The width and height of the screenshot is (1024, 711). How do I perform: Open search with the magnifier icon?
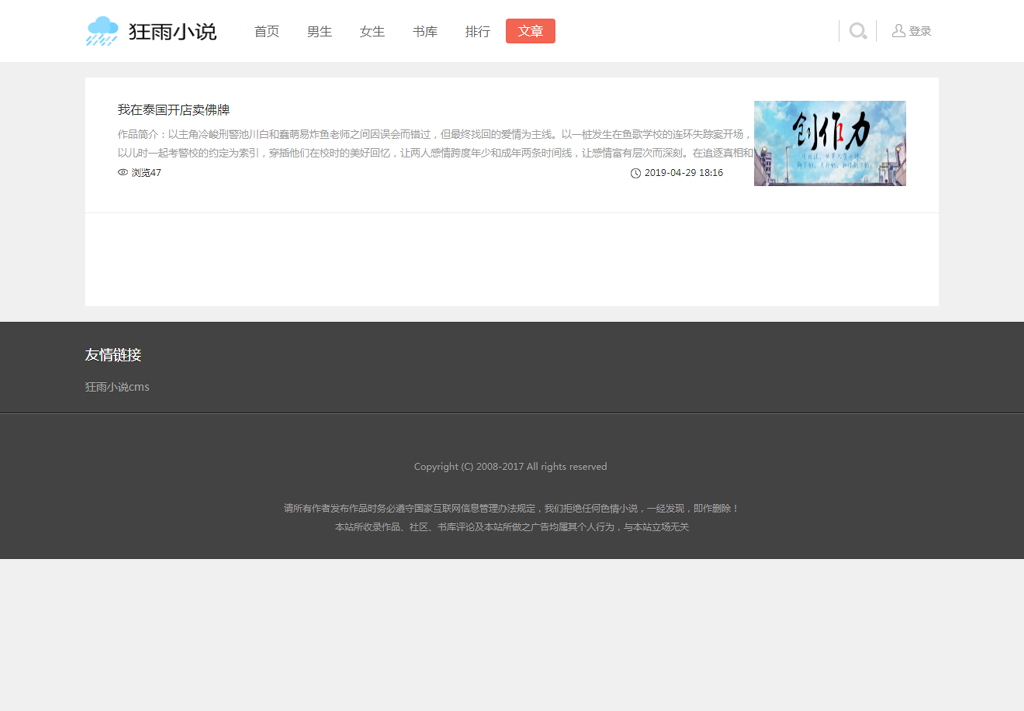click(857, 31)
